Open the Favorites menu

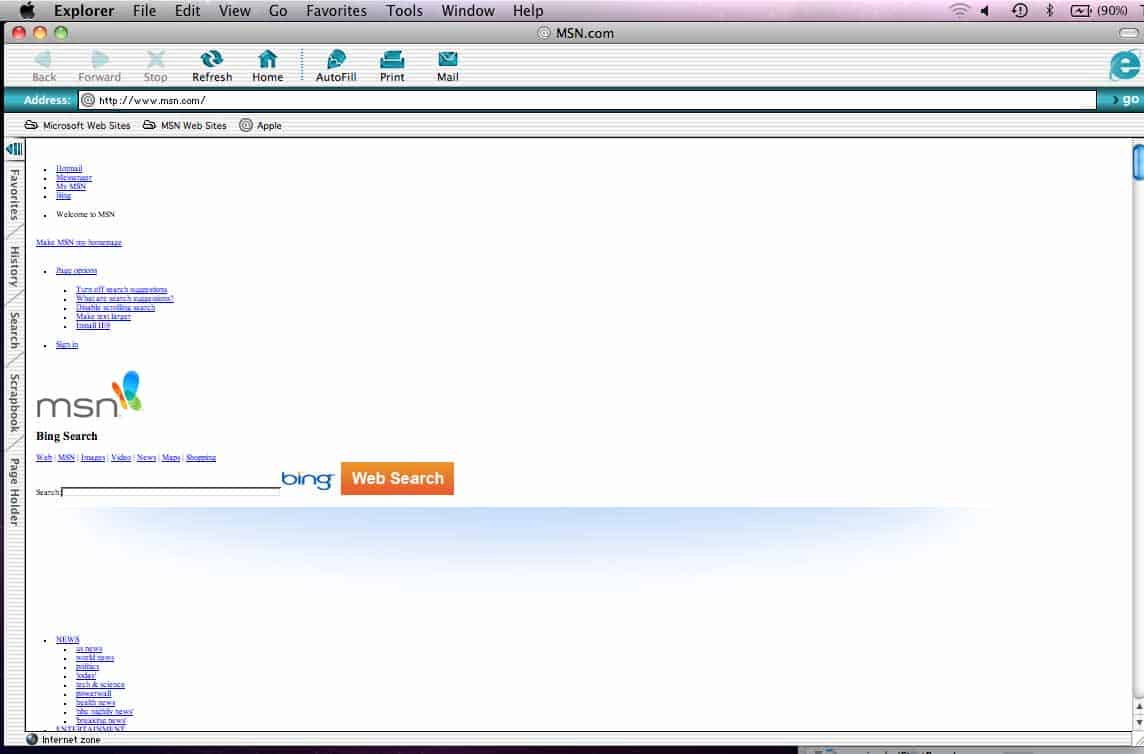[336, 11]
